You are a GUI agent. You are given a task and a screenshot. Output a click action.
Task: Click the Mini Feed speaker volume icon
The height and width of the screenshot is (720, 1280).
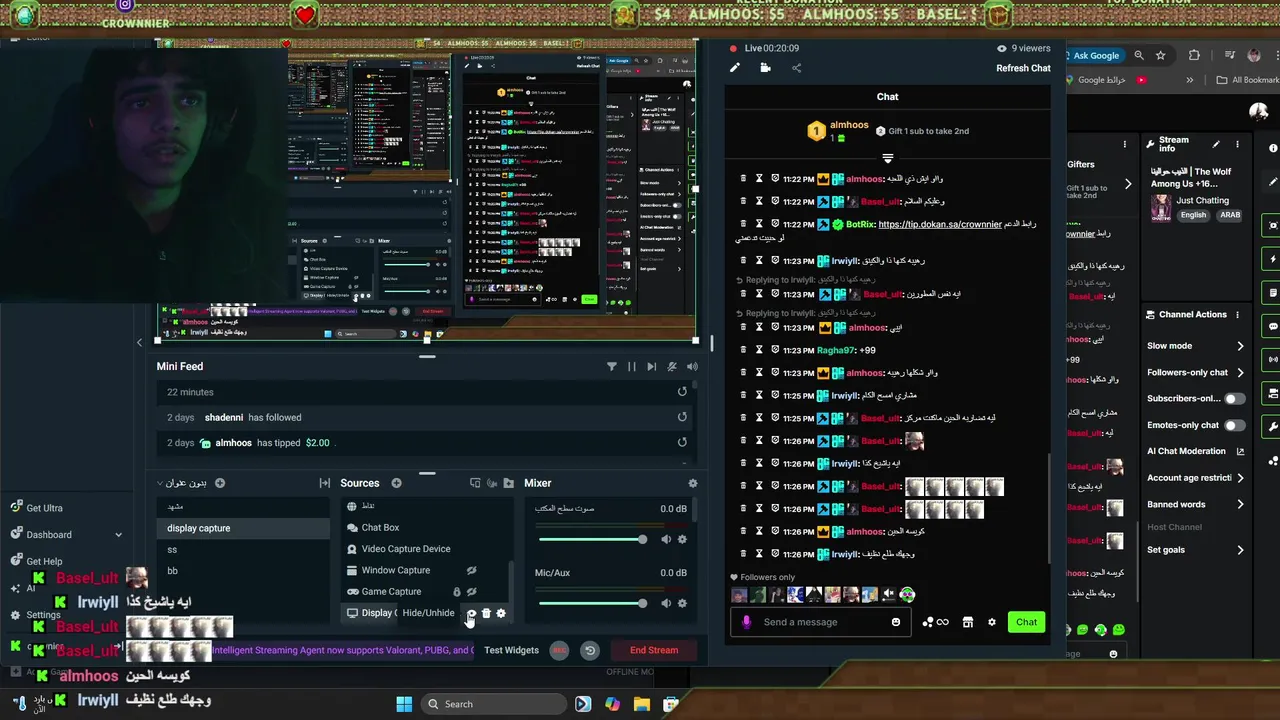pyautogui.click(x=692, y=367)
